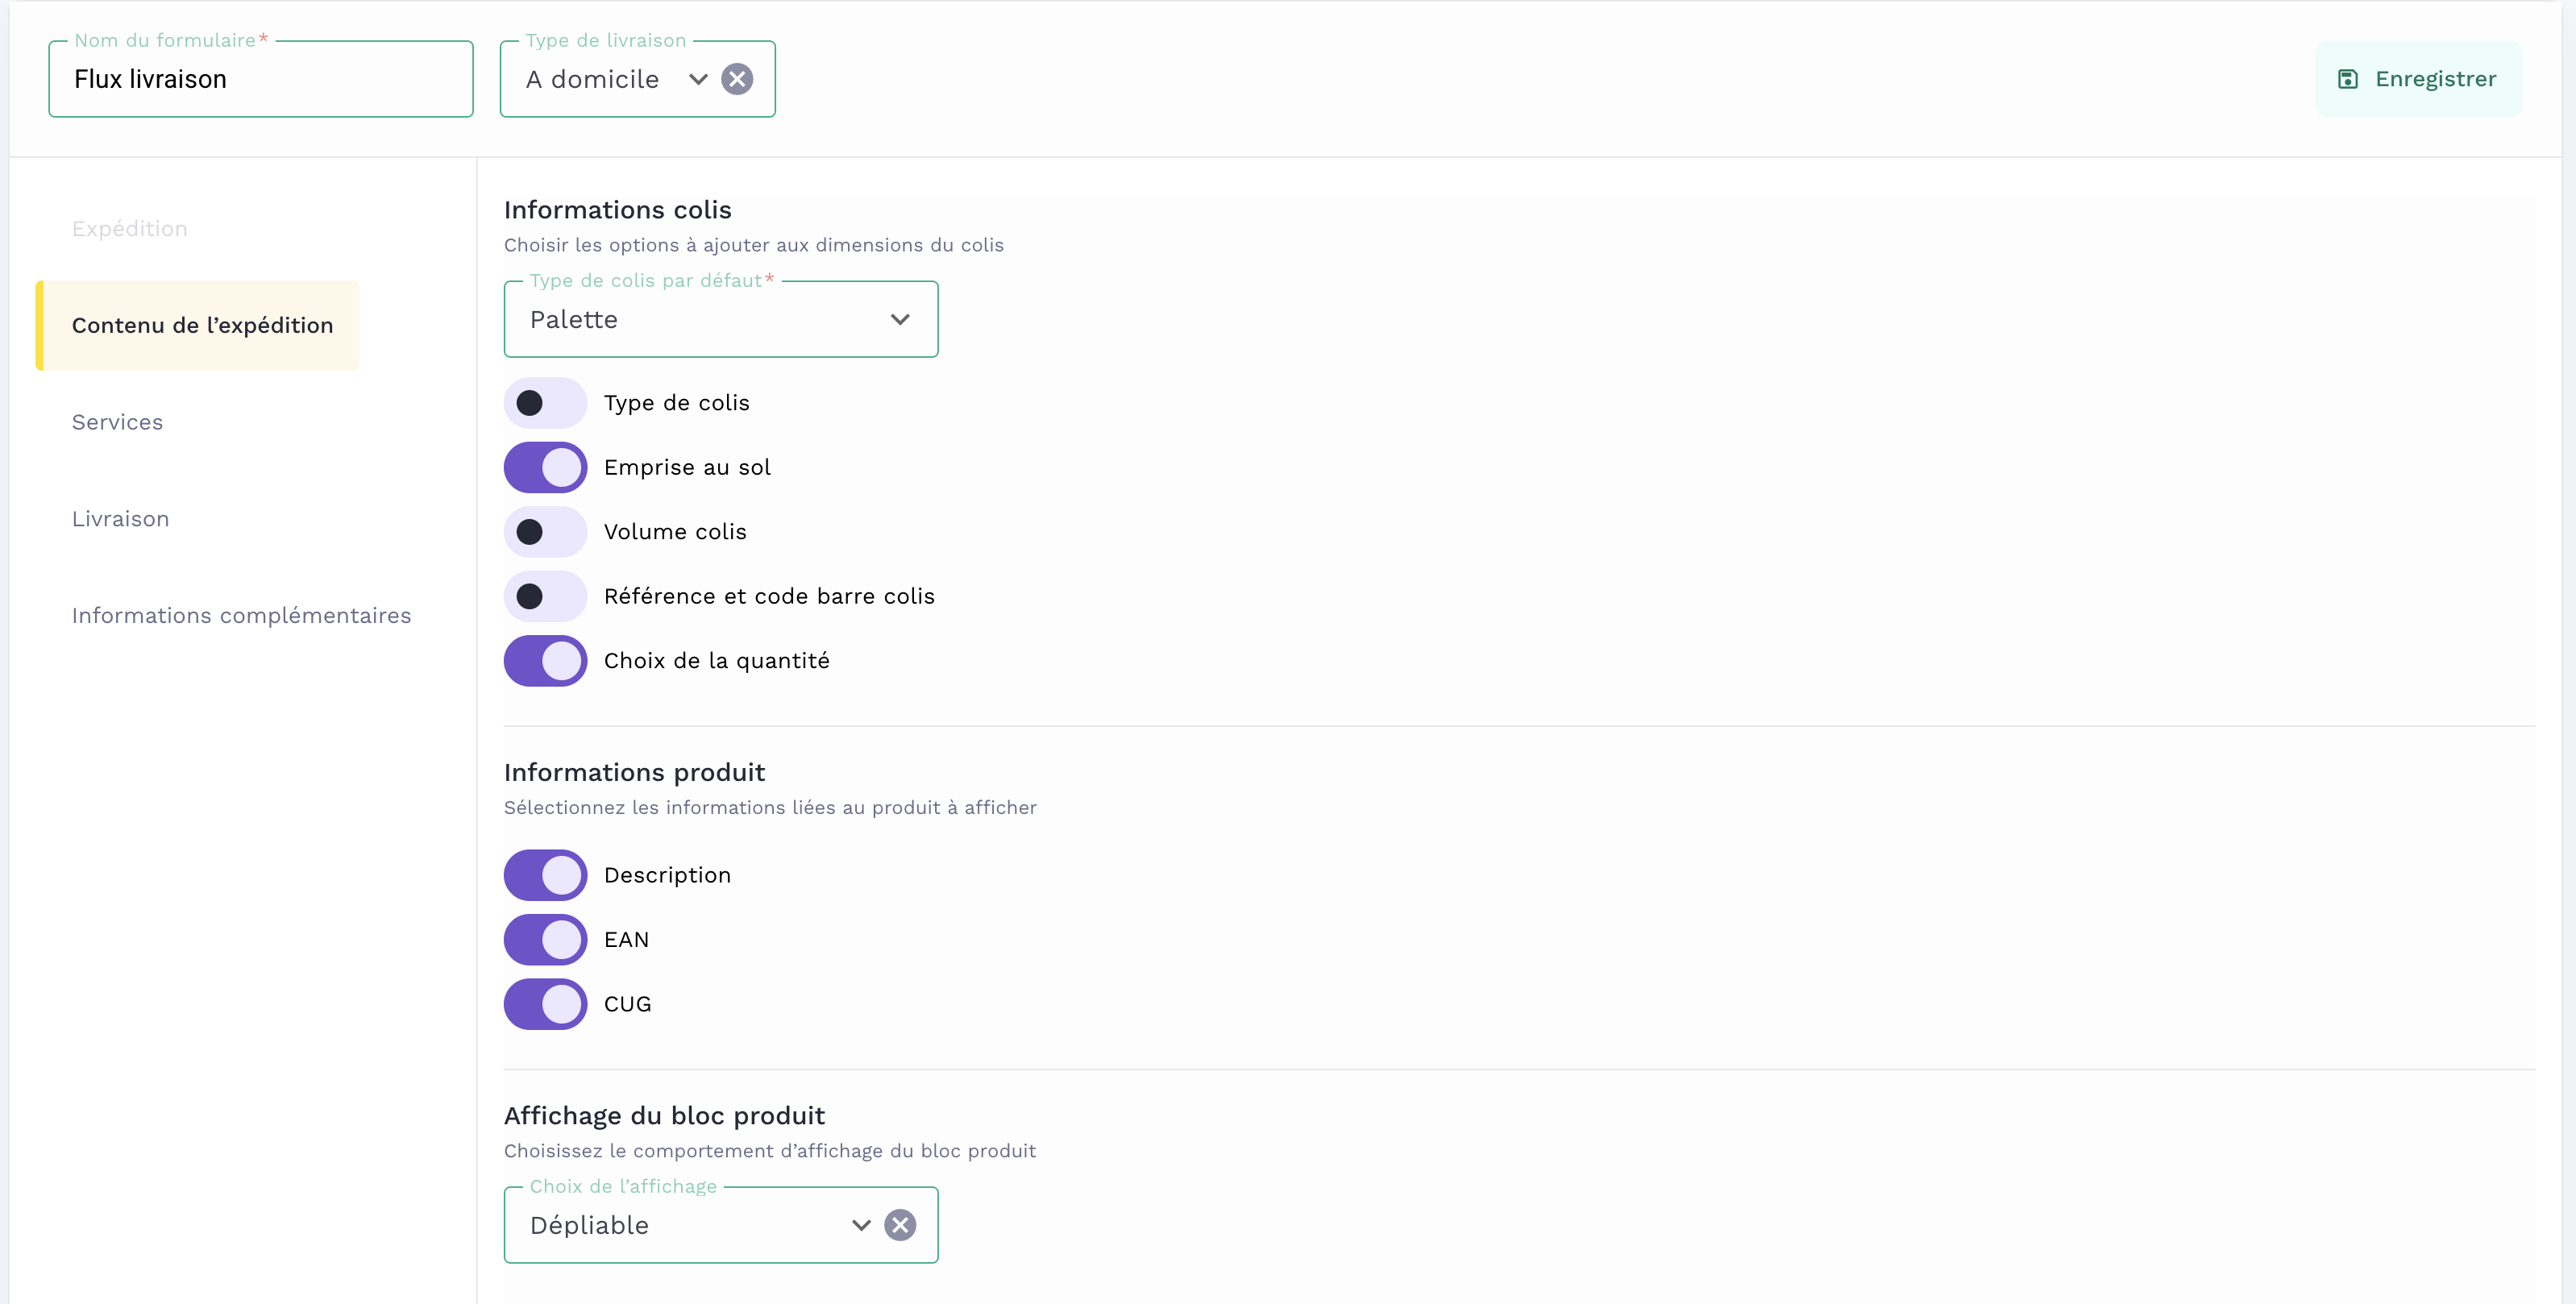The width and height of the screenshot is (2576, 1304).
Task: Disable the Description toggle
Action: click(x=545, y=875)
